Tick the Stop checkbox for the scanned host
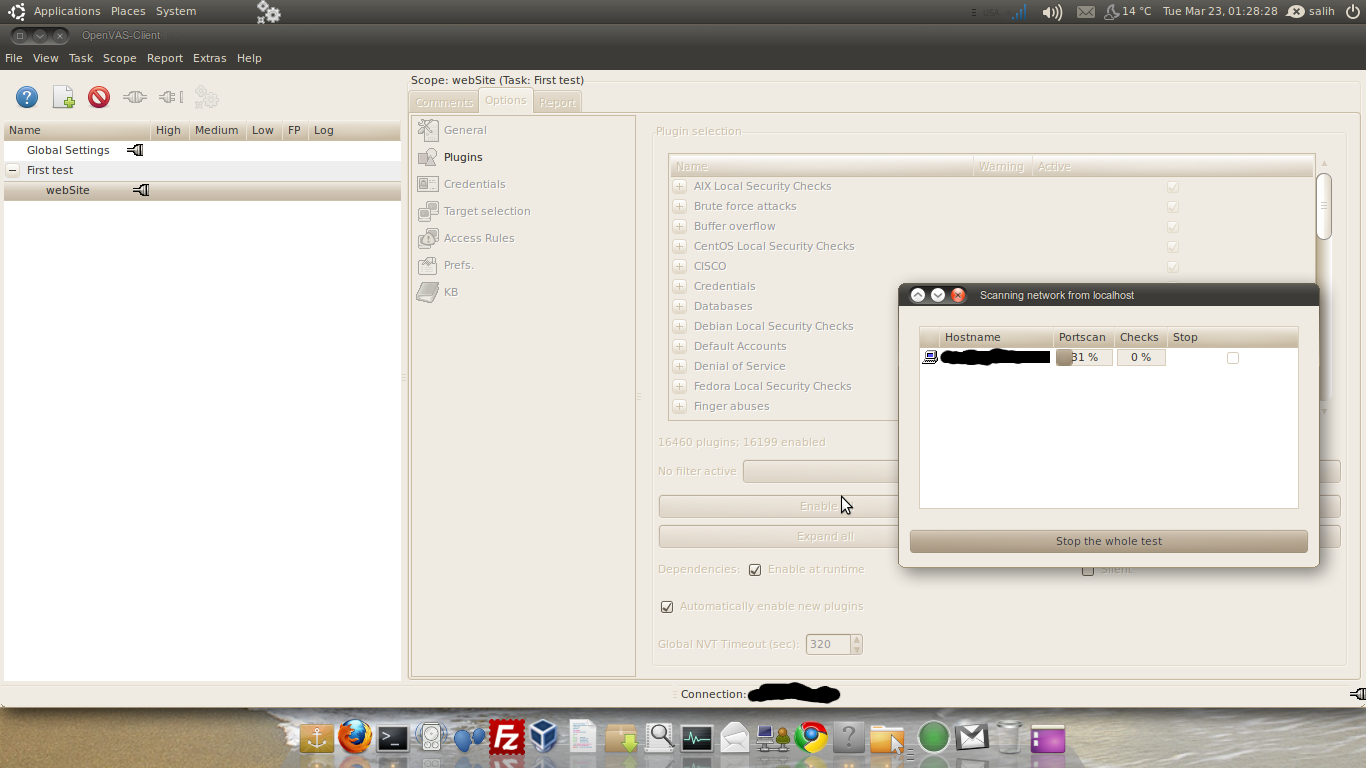Screen dimensions: 1366x768 [1232, 358]
